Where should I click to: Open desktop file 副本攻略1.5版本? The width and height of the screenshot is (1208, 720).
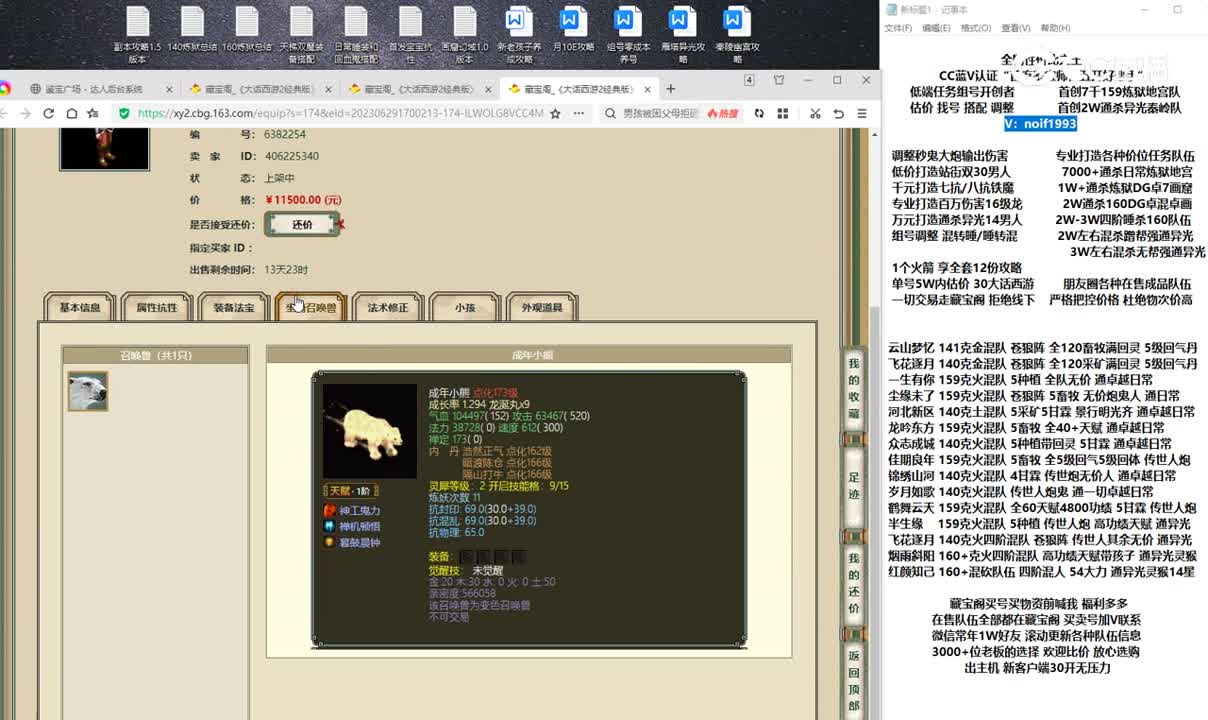point(137,35)
